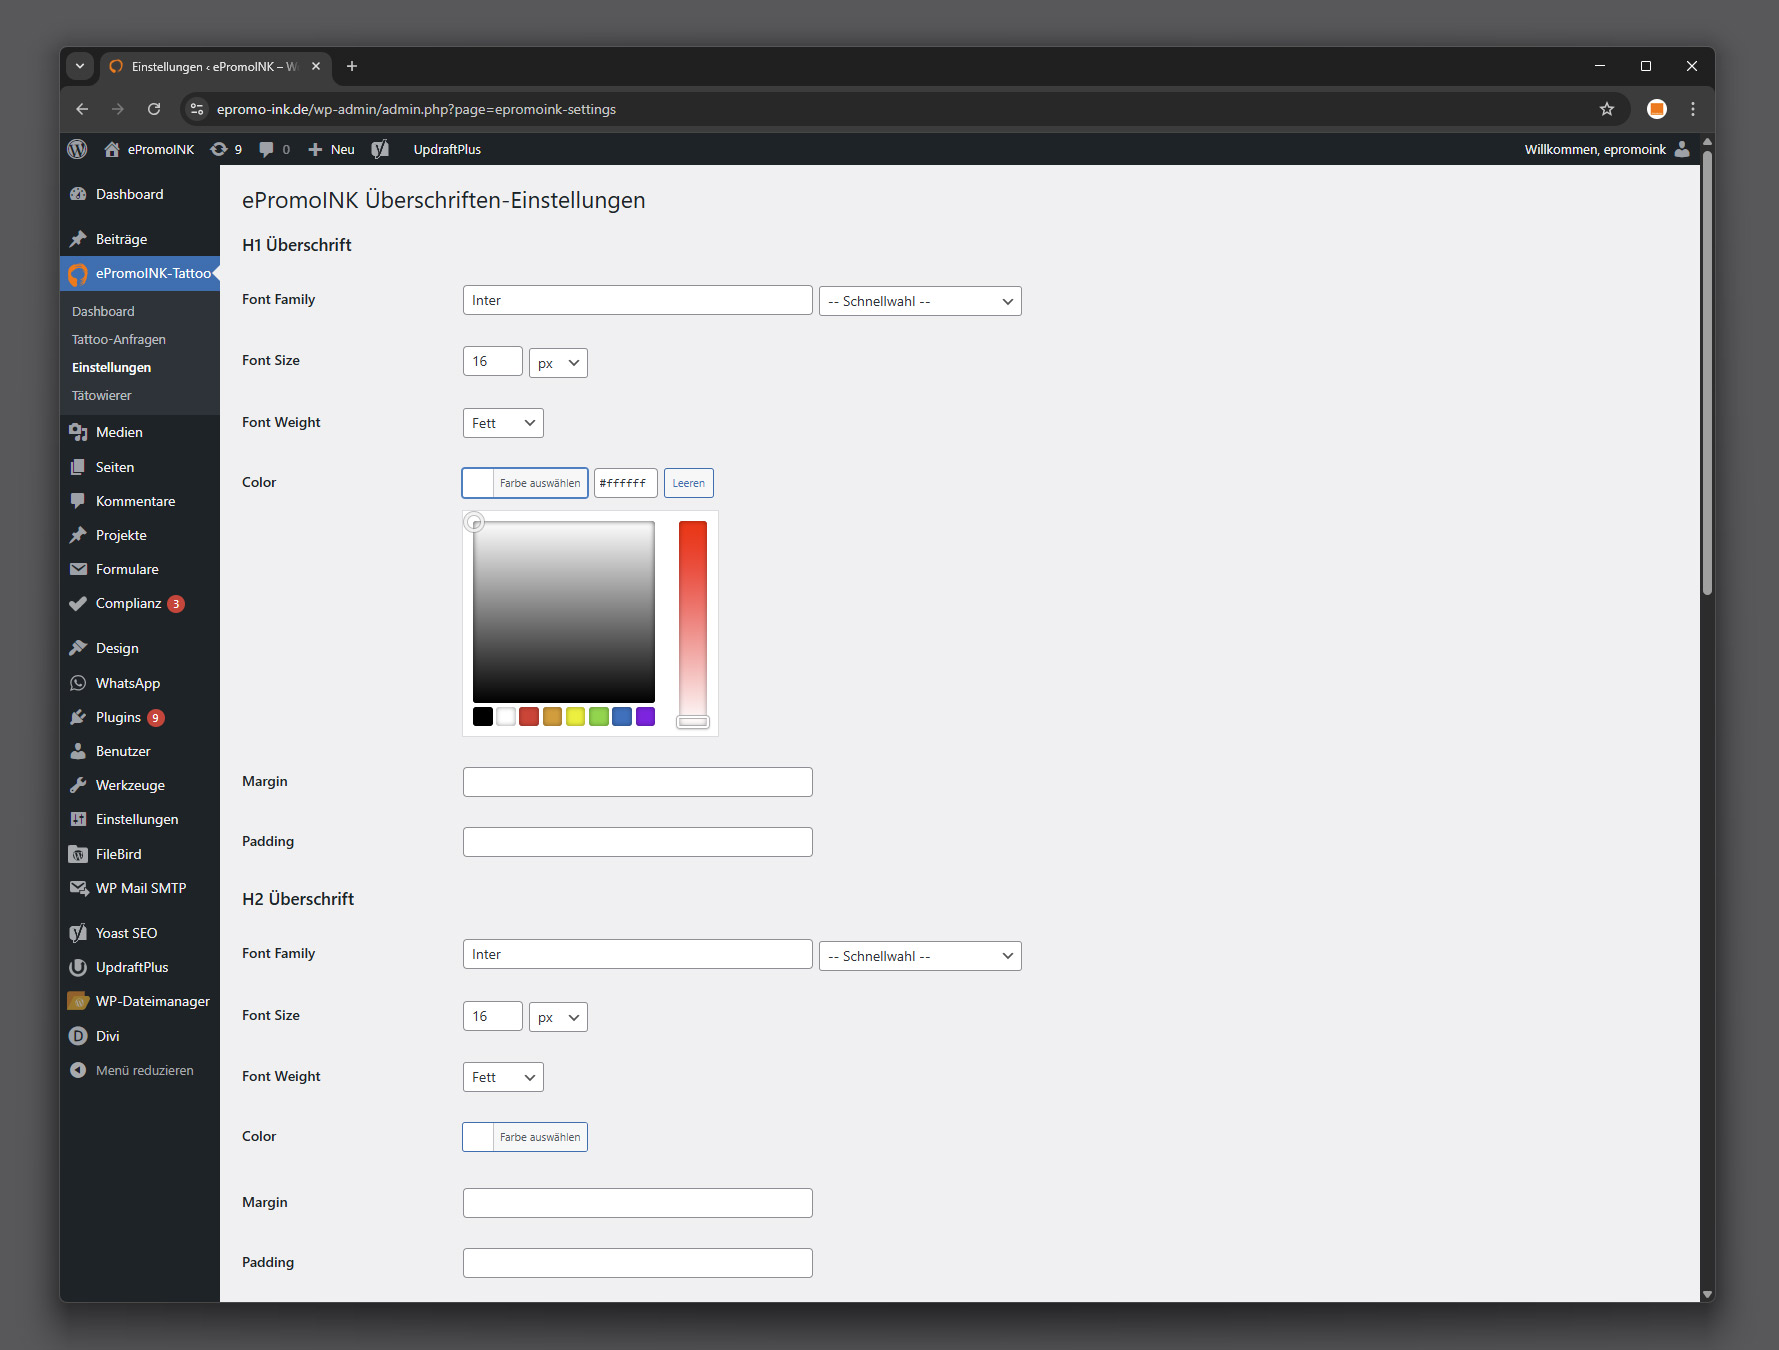Click the UpdraftPlus link in admin bar
Image resolution: width=1779 pixels, height=1350 pixels.
coord(447,149)
